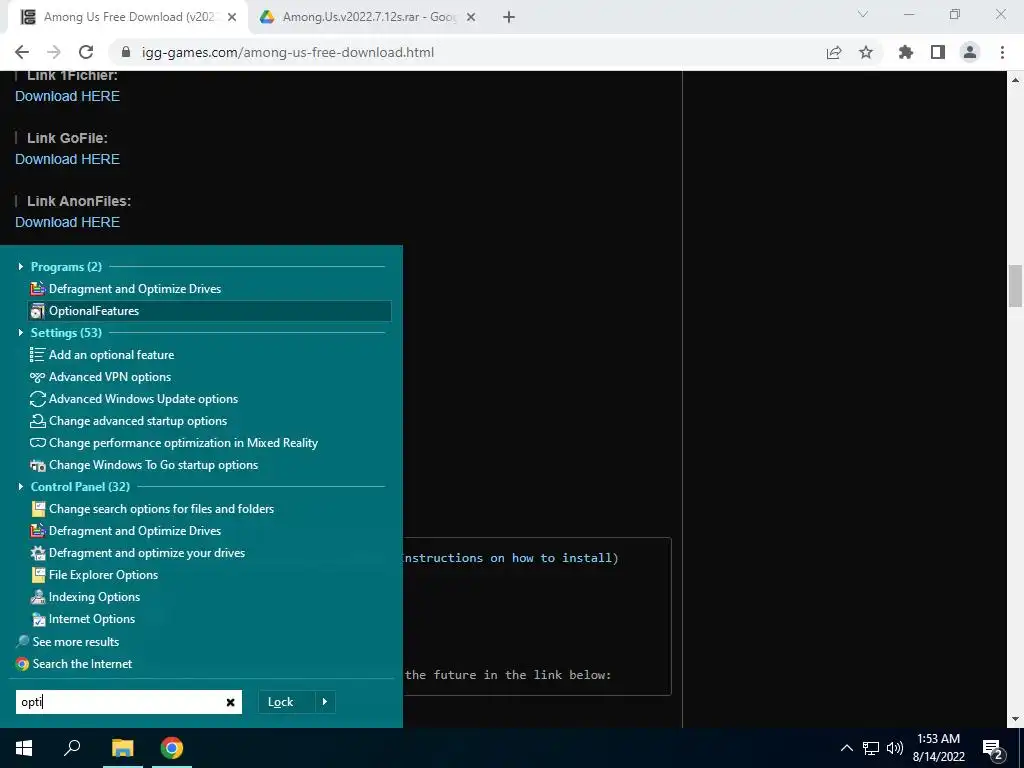This screenshot has width=1024, height=768.
Task: Open a new Chrome tab
Action: tap(509, 18)
